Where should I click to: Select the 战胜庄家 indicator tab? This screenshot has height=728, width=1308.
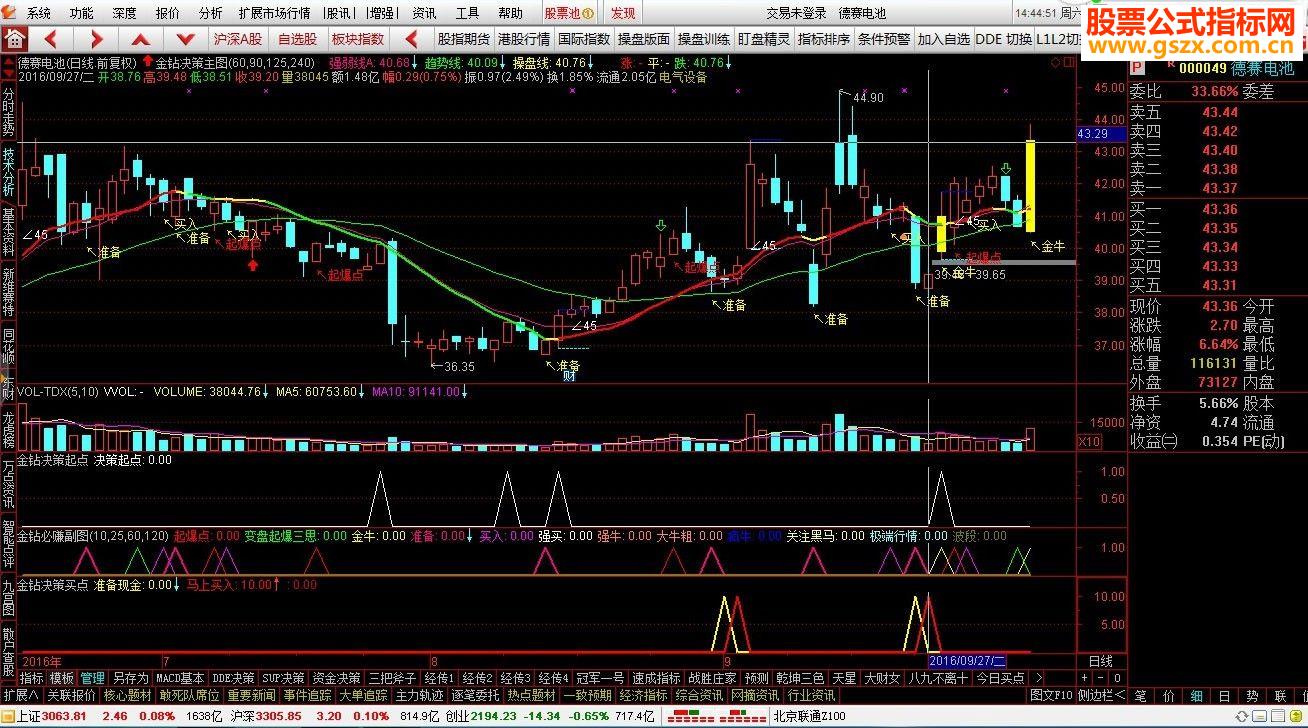pyautogui.click(x=712, y=678)
